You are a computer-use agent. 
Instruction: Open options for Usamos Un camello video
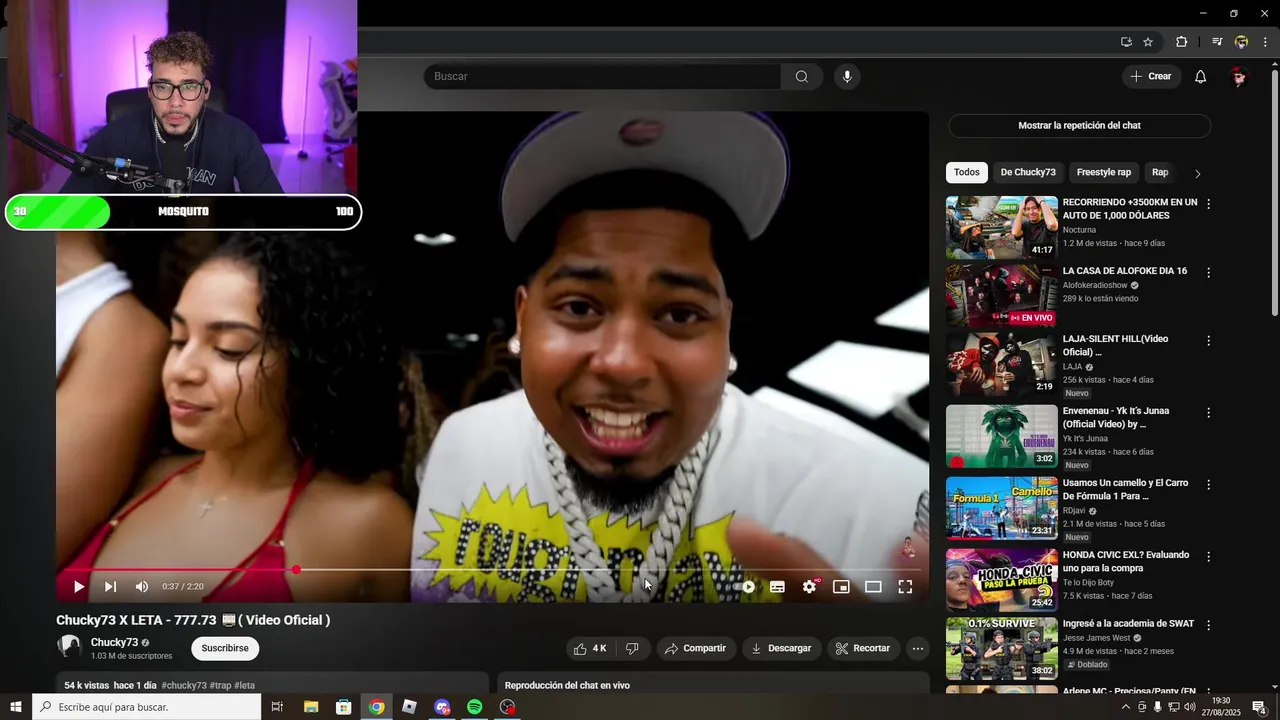pyautogui.click(x=1208, y=485)
